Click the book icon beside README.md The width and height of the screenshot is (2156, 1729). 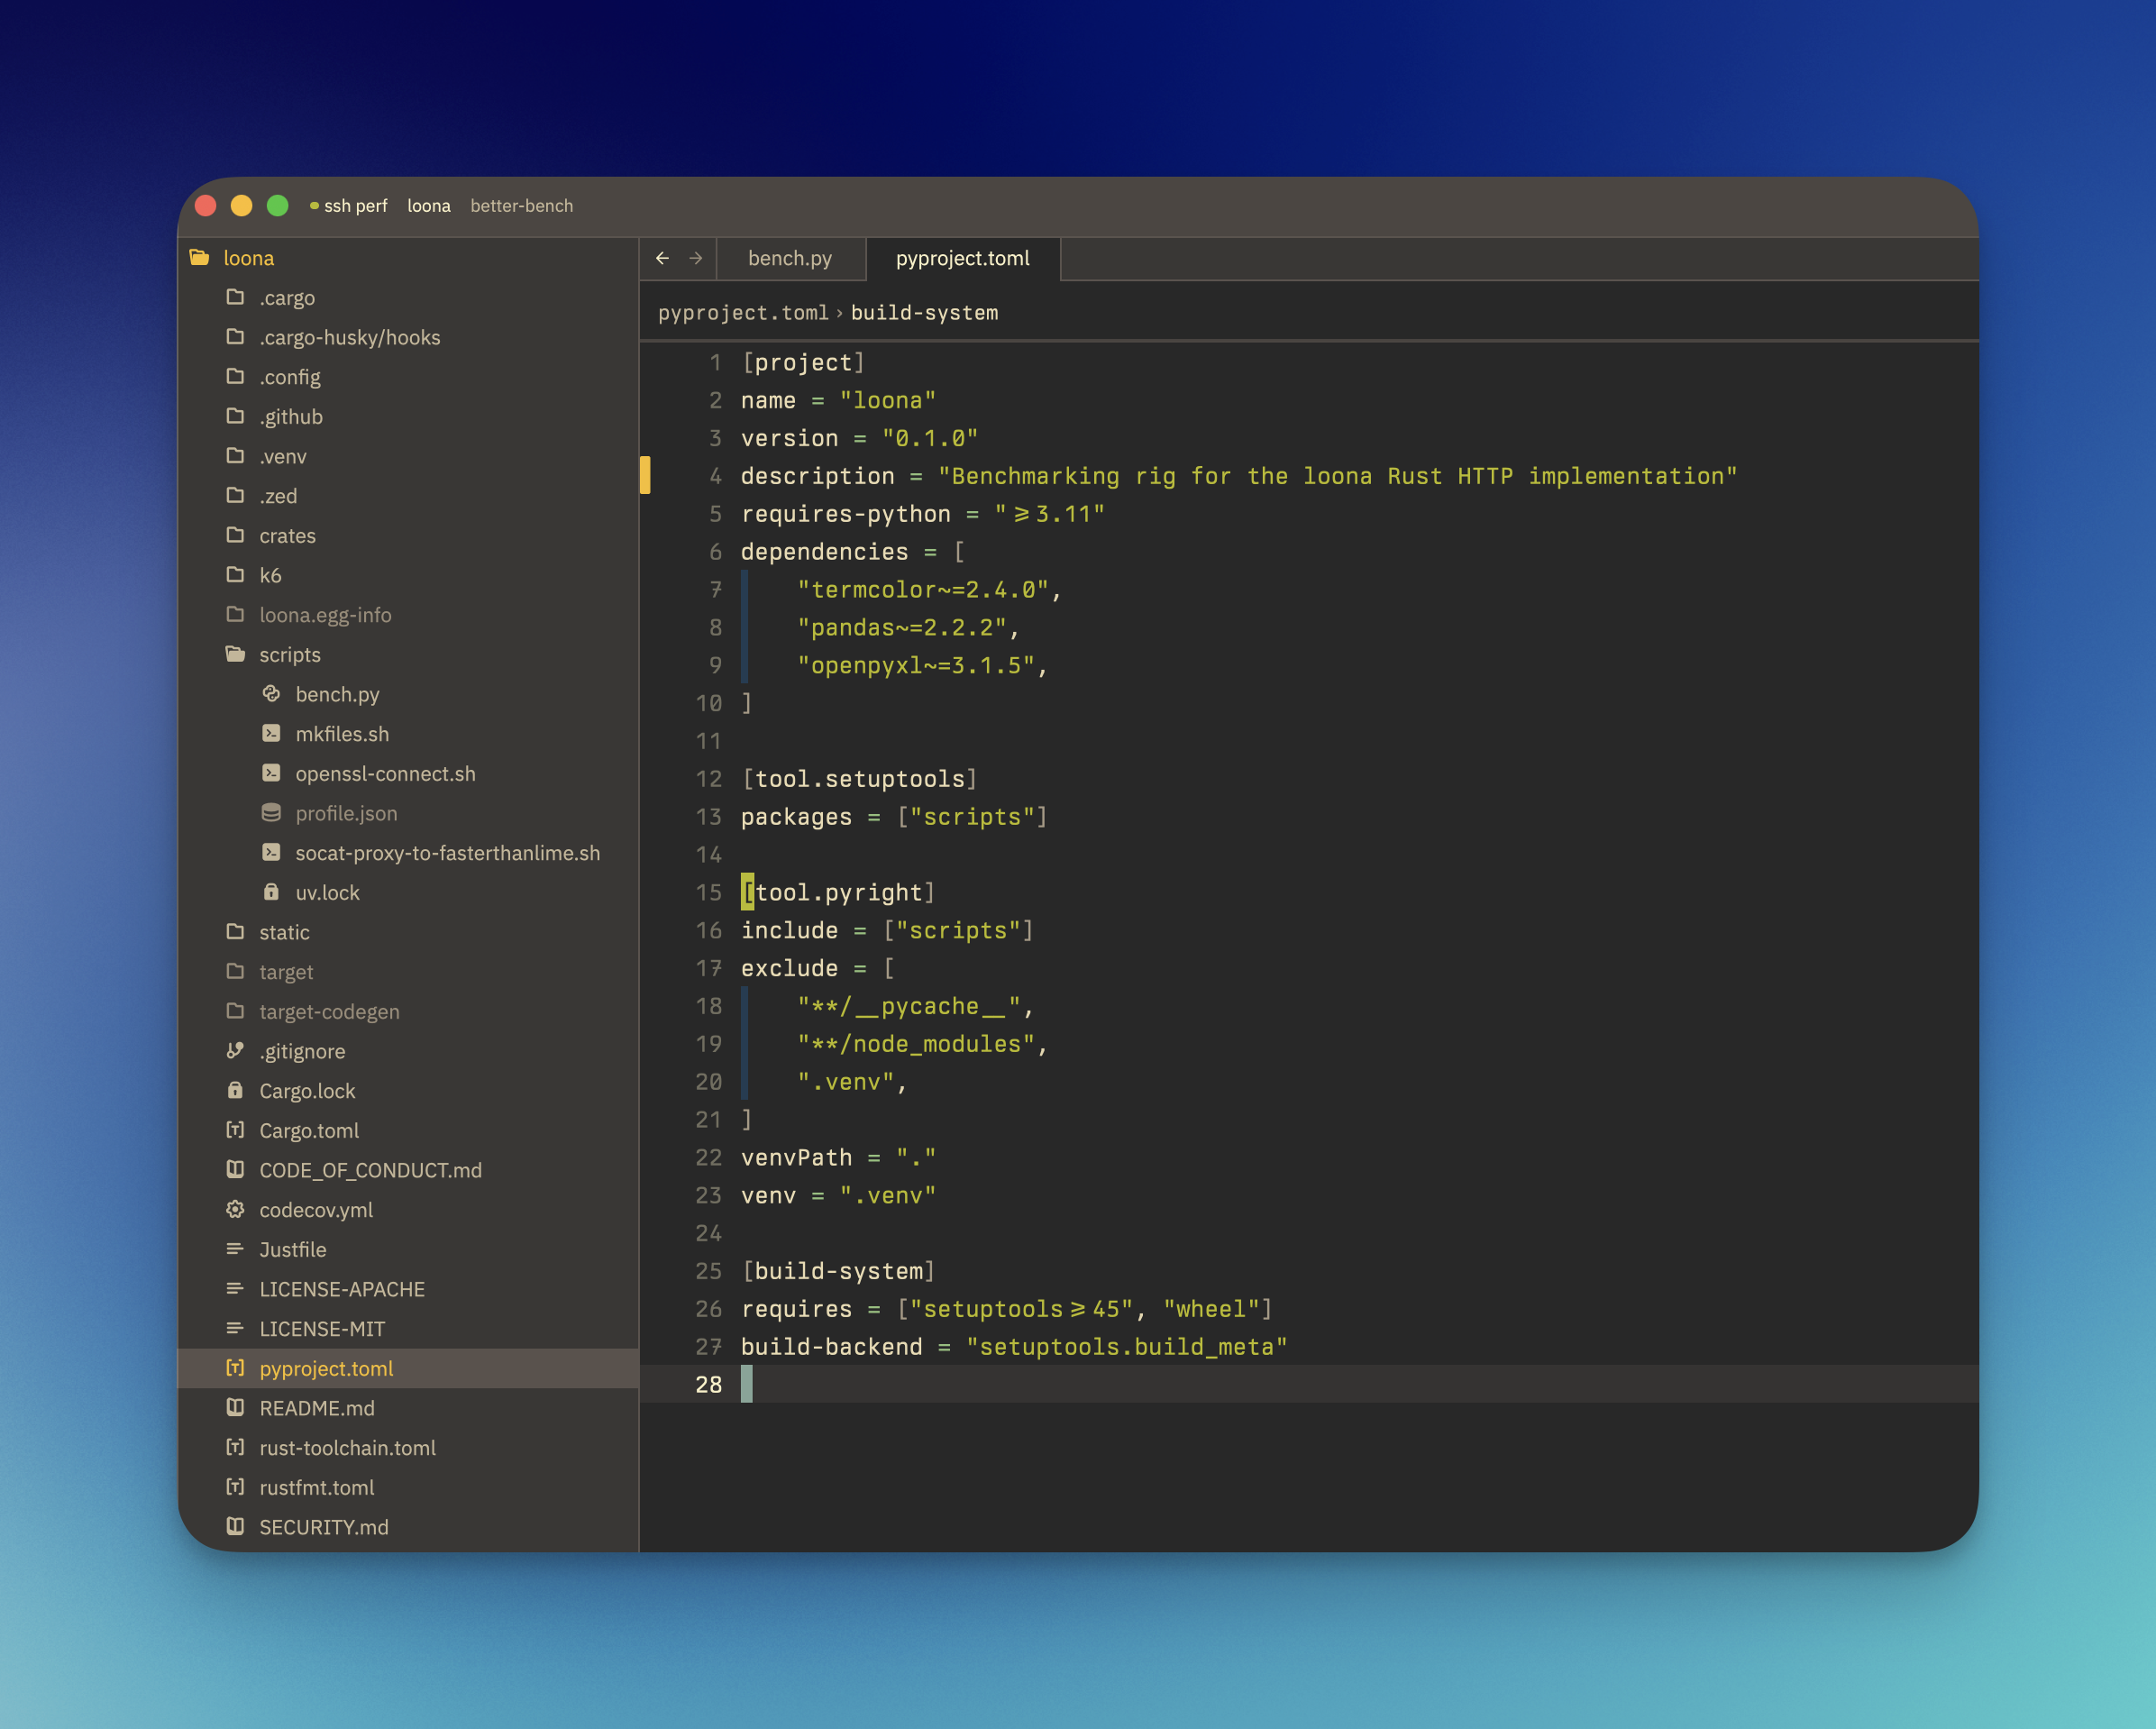(x=235, y=1408)
